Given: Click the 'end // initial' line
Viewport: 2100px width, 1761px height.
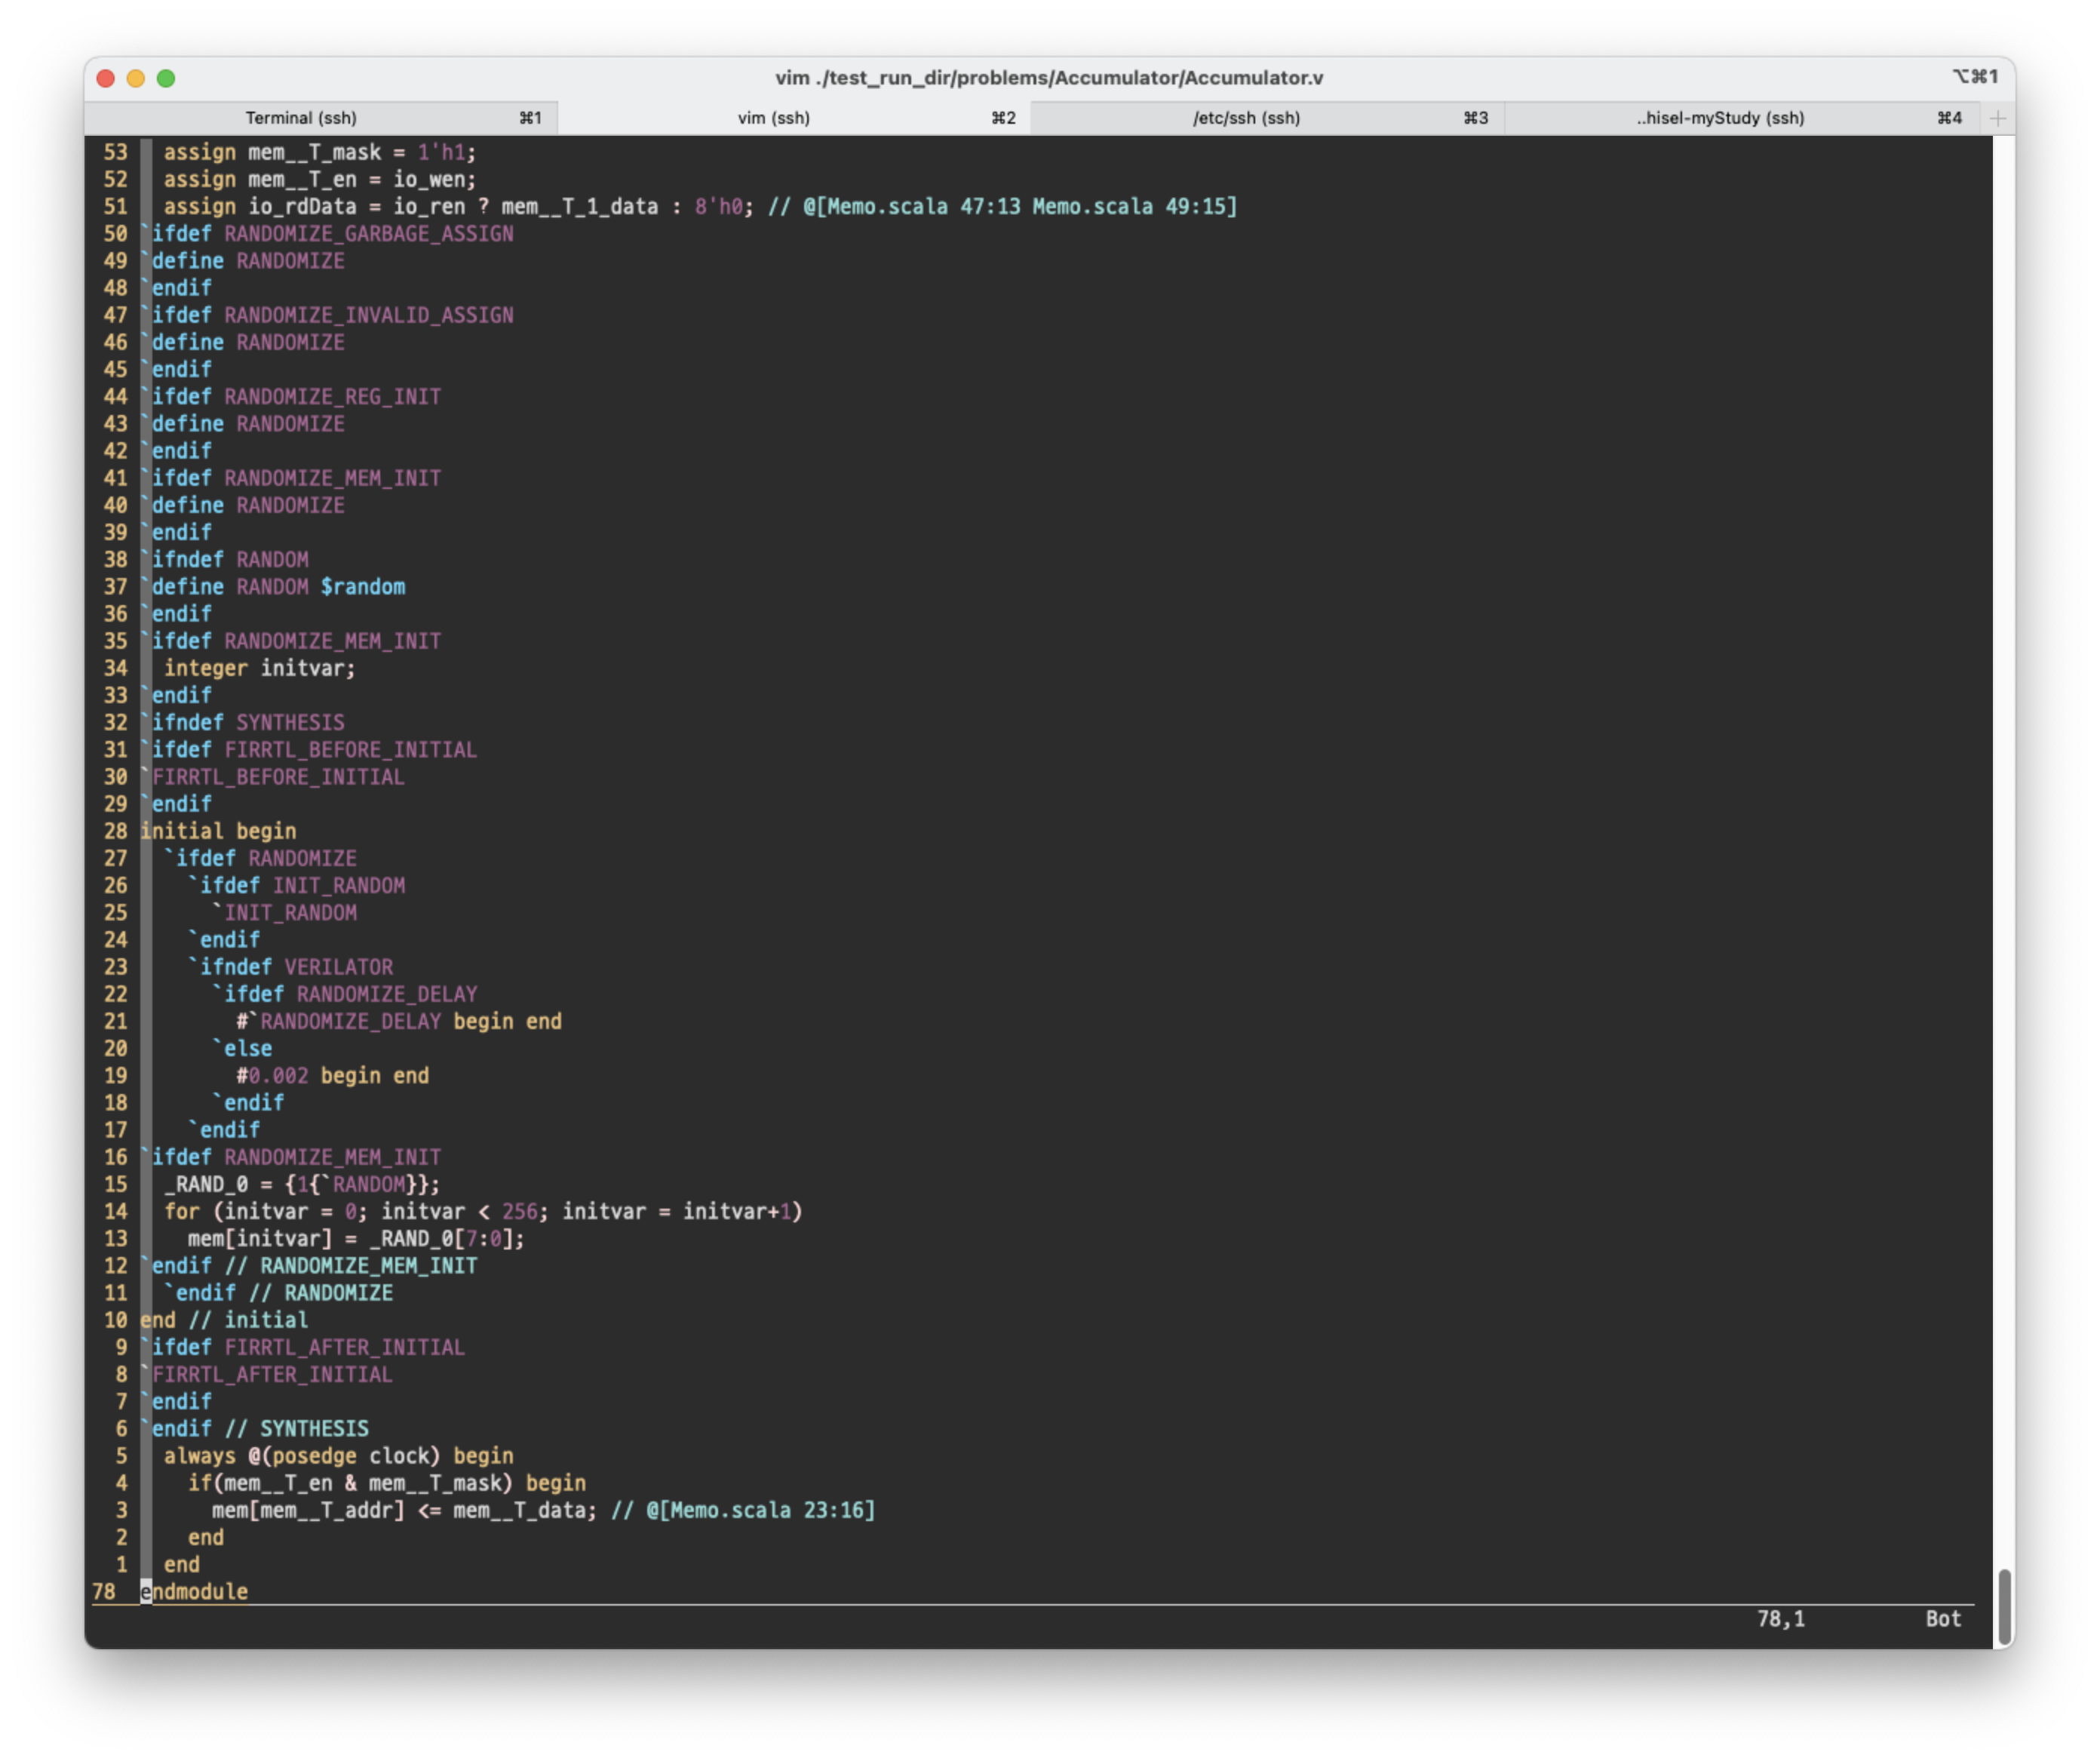Looking at the screenshot, I should coord(224,1320).
